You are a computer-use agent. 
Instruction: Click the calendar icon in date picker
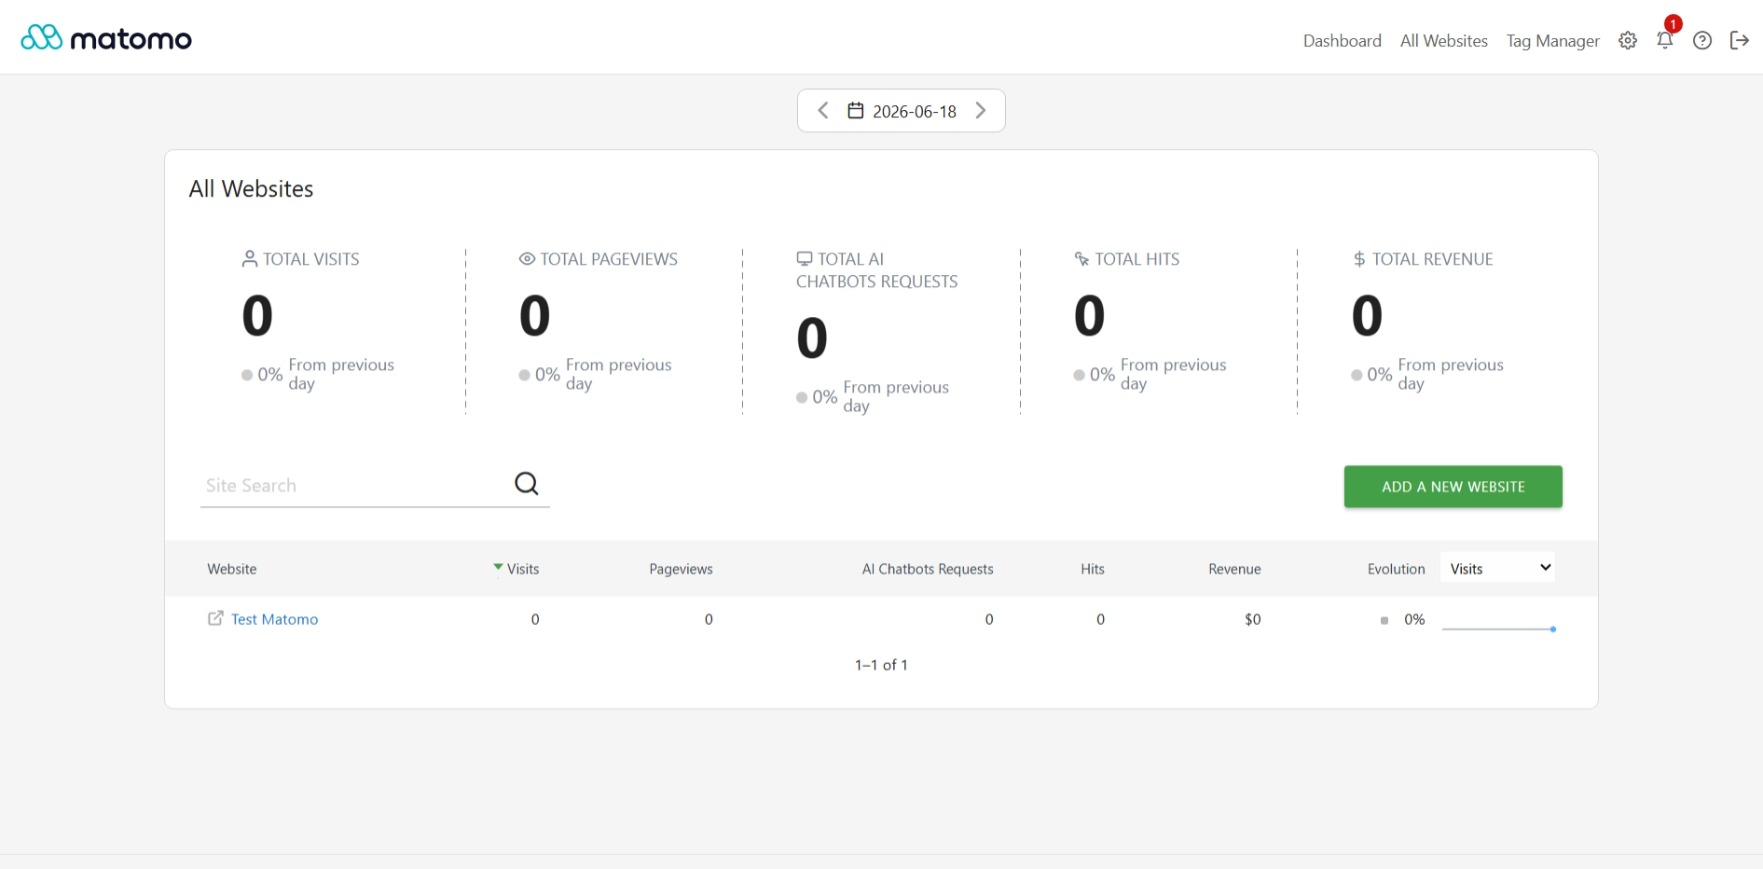tap(855, 111)
